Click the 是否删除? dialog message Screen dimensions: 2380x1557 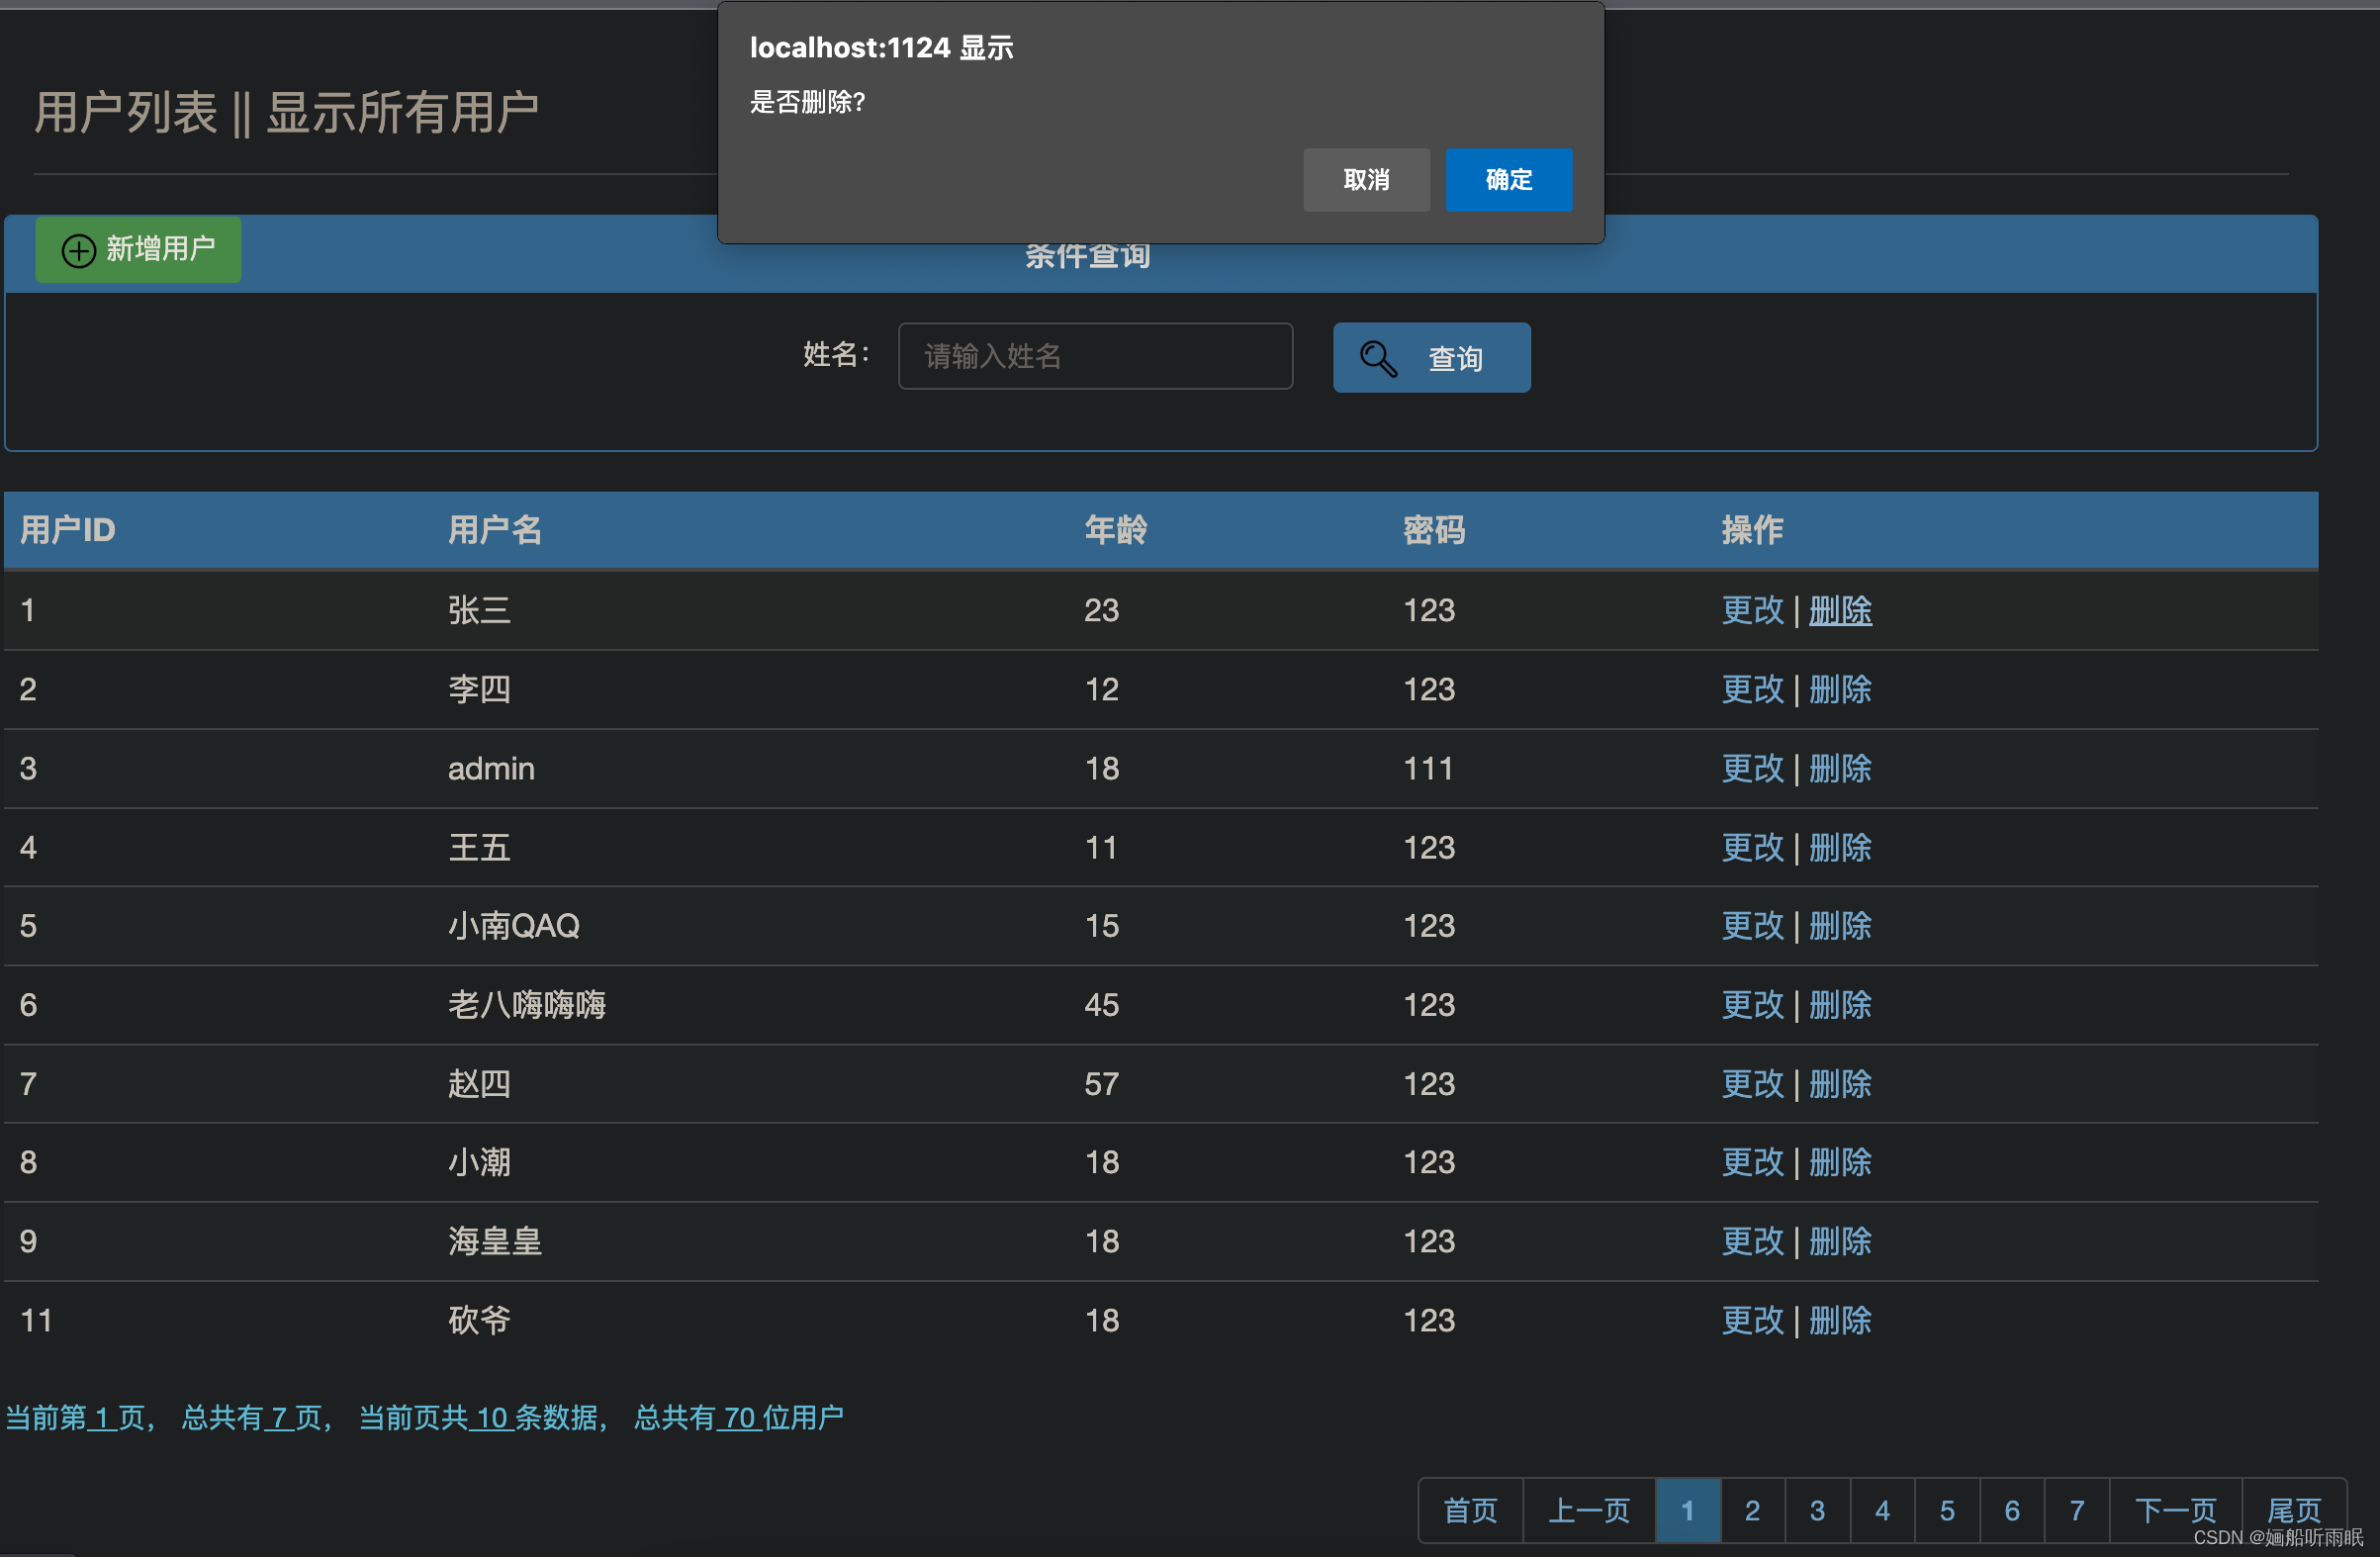click(x=808, y=102)
